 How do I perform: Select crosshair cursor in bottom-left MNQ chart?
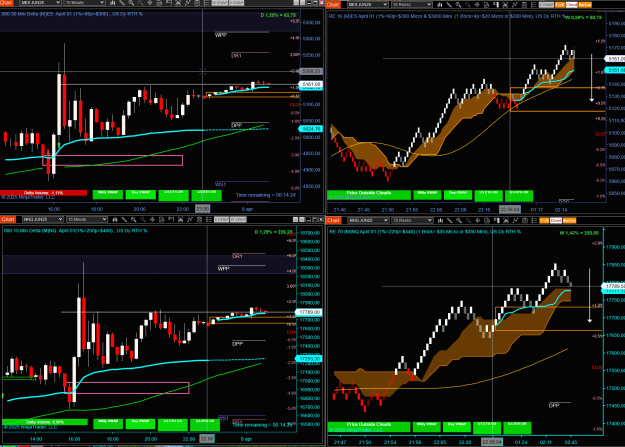coord(152,219)
